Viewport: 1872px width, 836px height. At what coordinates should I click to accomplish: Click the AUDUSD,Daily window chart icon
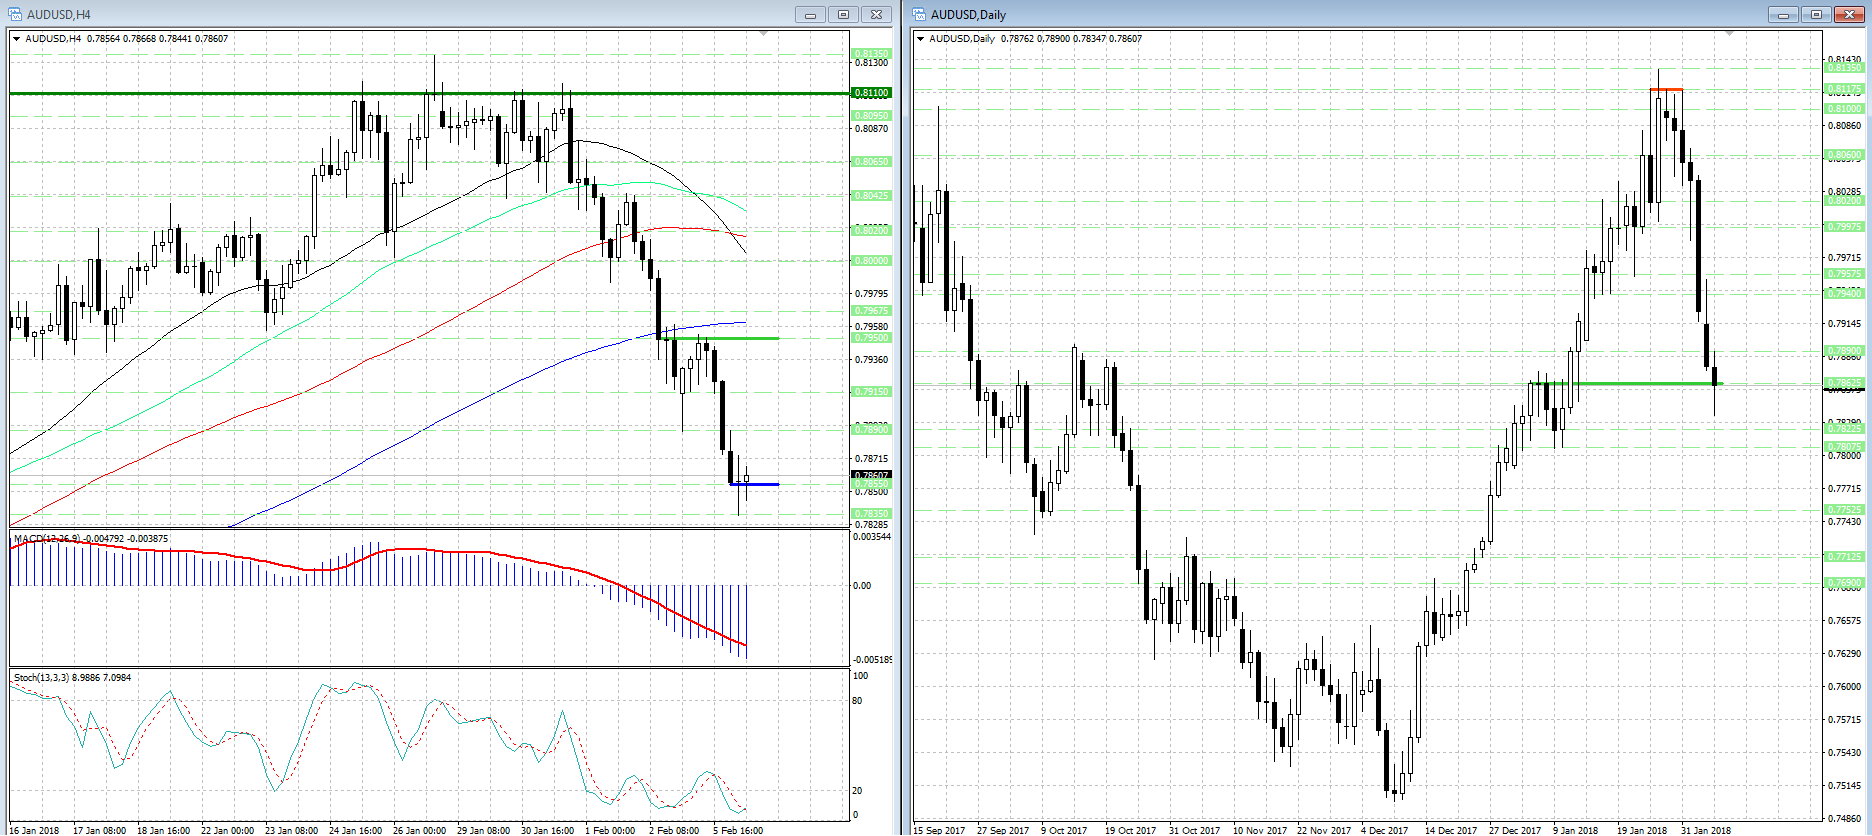[919, 14]
